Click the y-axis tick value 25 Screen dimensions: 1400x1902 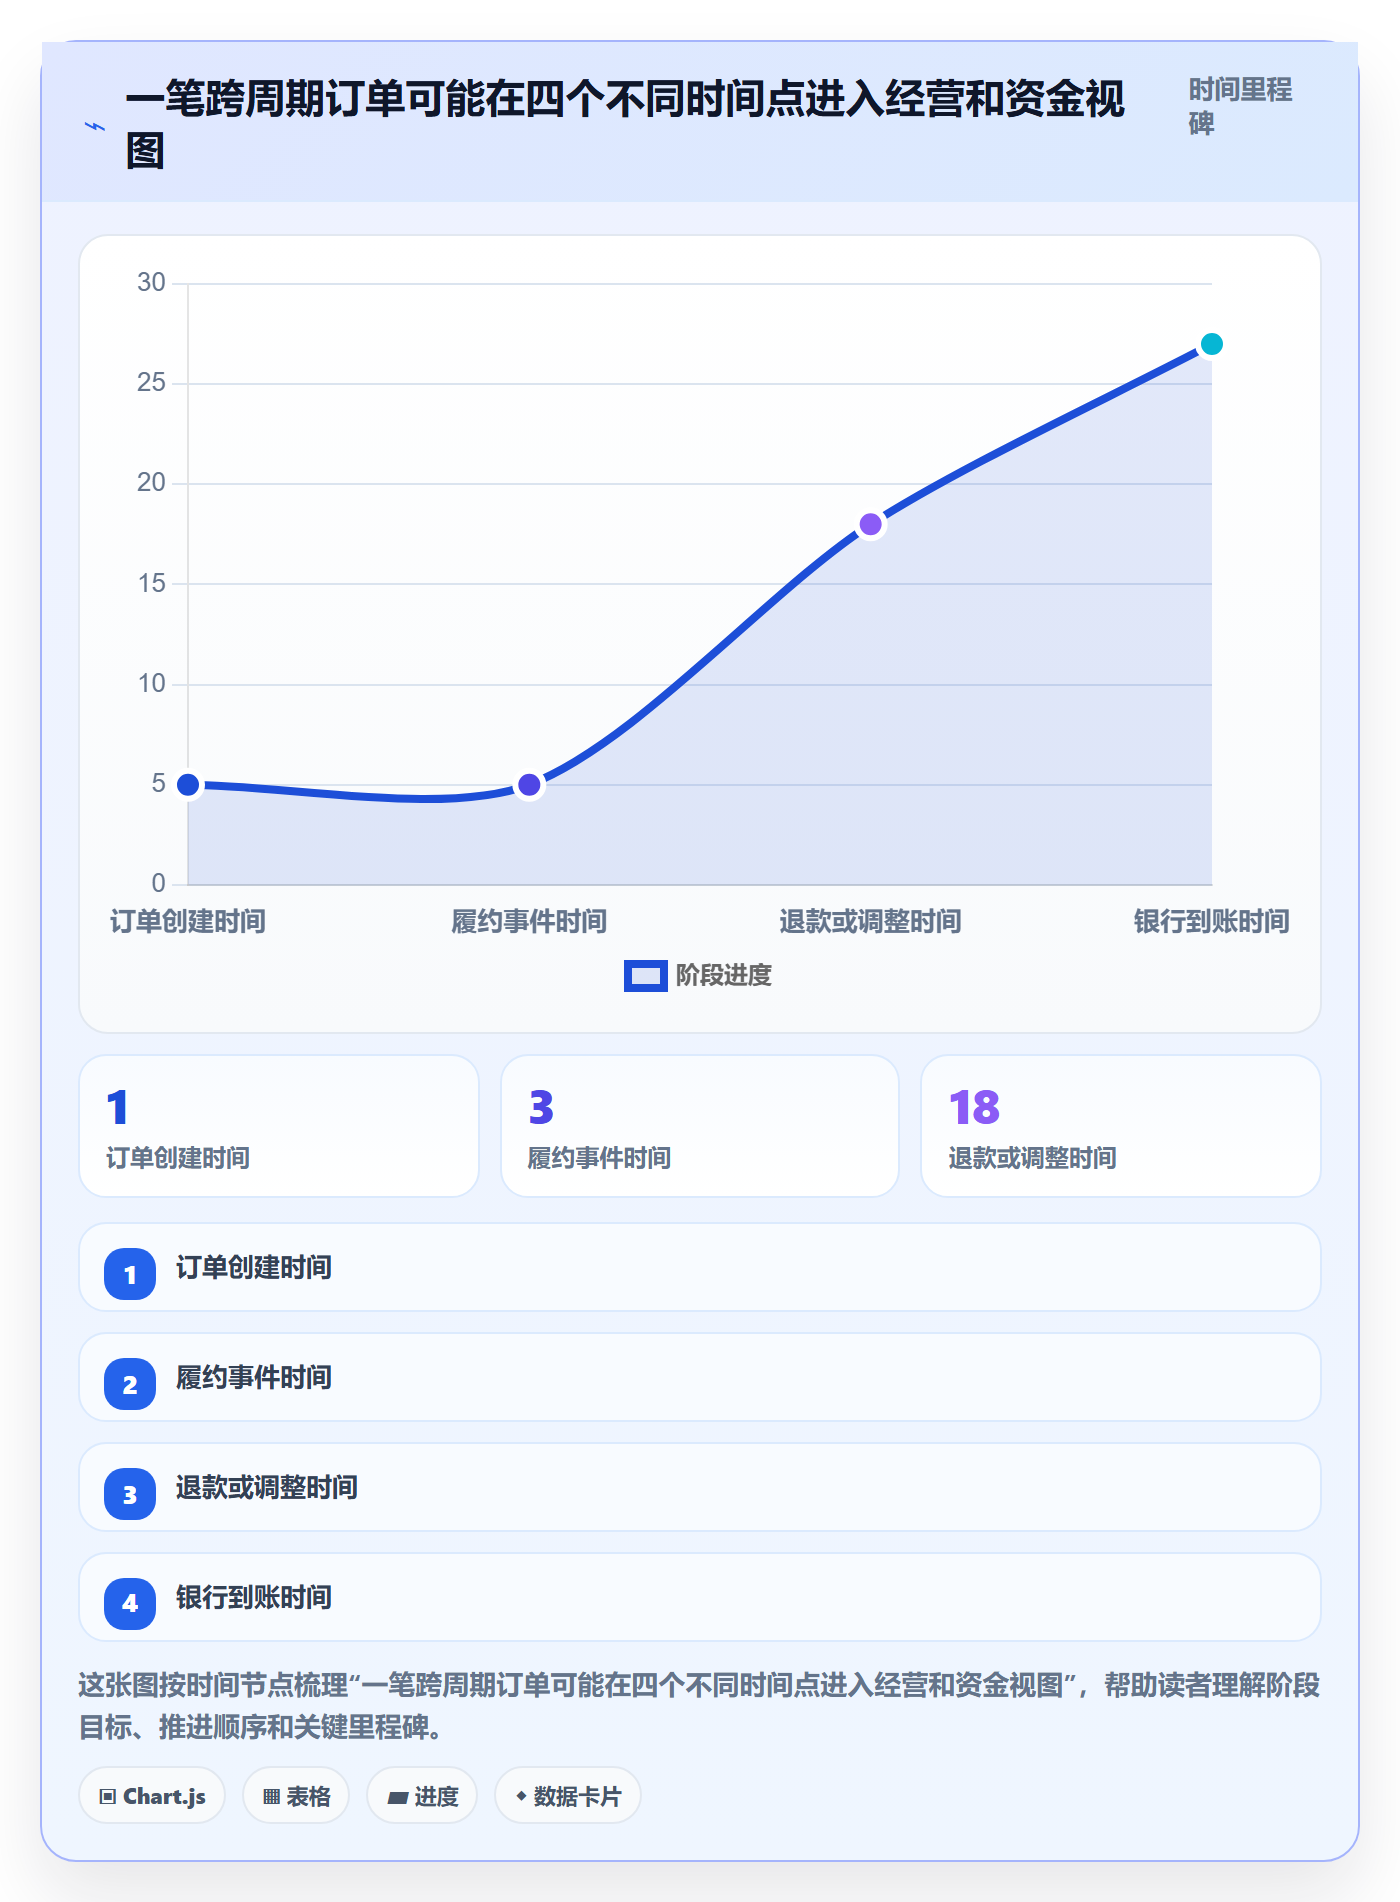151,383
